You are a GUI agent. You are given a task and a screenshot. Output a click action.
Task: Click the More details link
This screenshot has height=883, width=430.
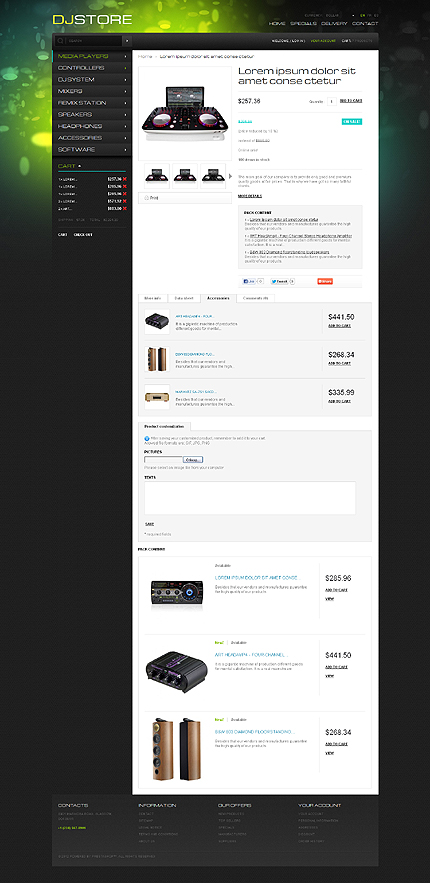point(250,196)
